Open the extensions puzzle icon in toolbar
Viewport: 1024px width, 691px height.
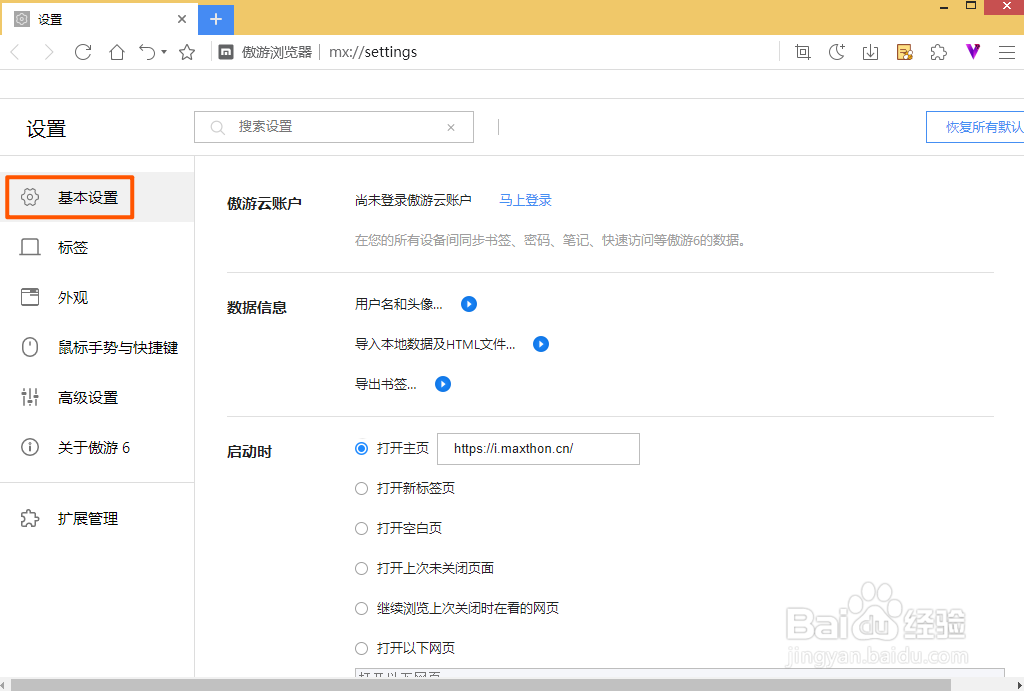(x=938, y=52)
